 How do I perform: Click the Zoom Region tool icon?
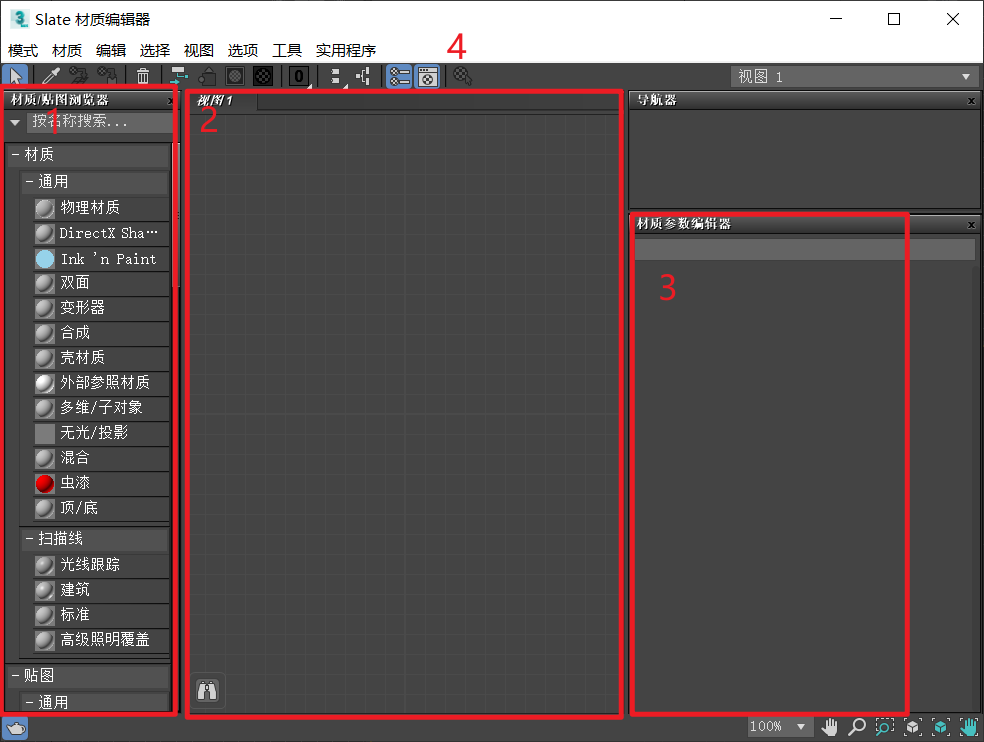[885, 727]
